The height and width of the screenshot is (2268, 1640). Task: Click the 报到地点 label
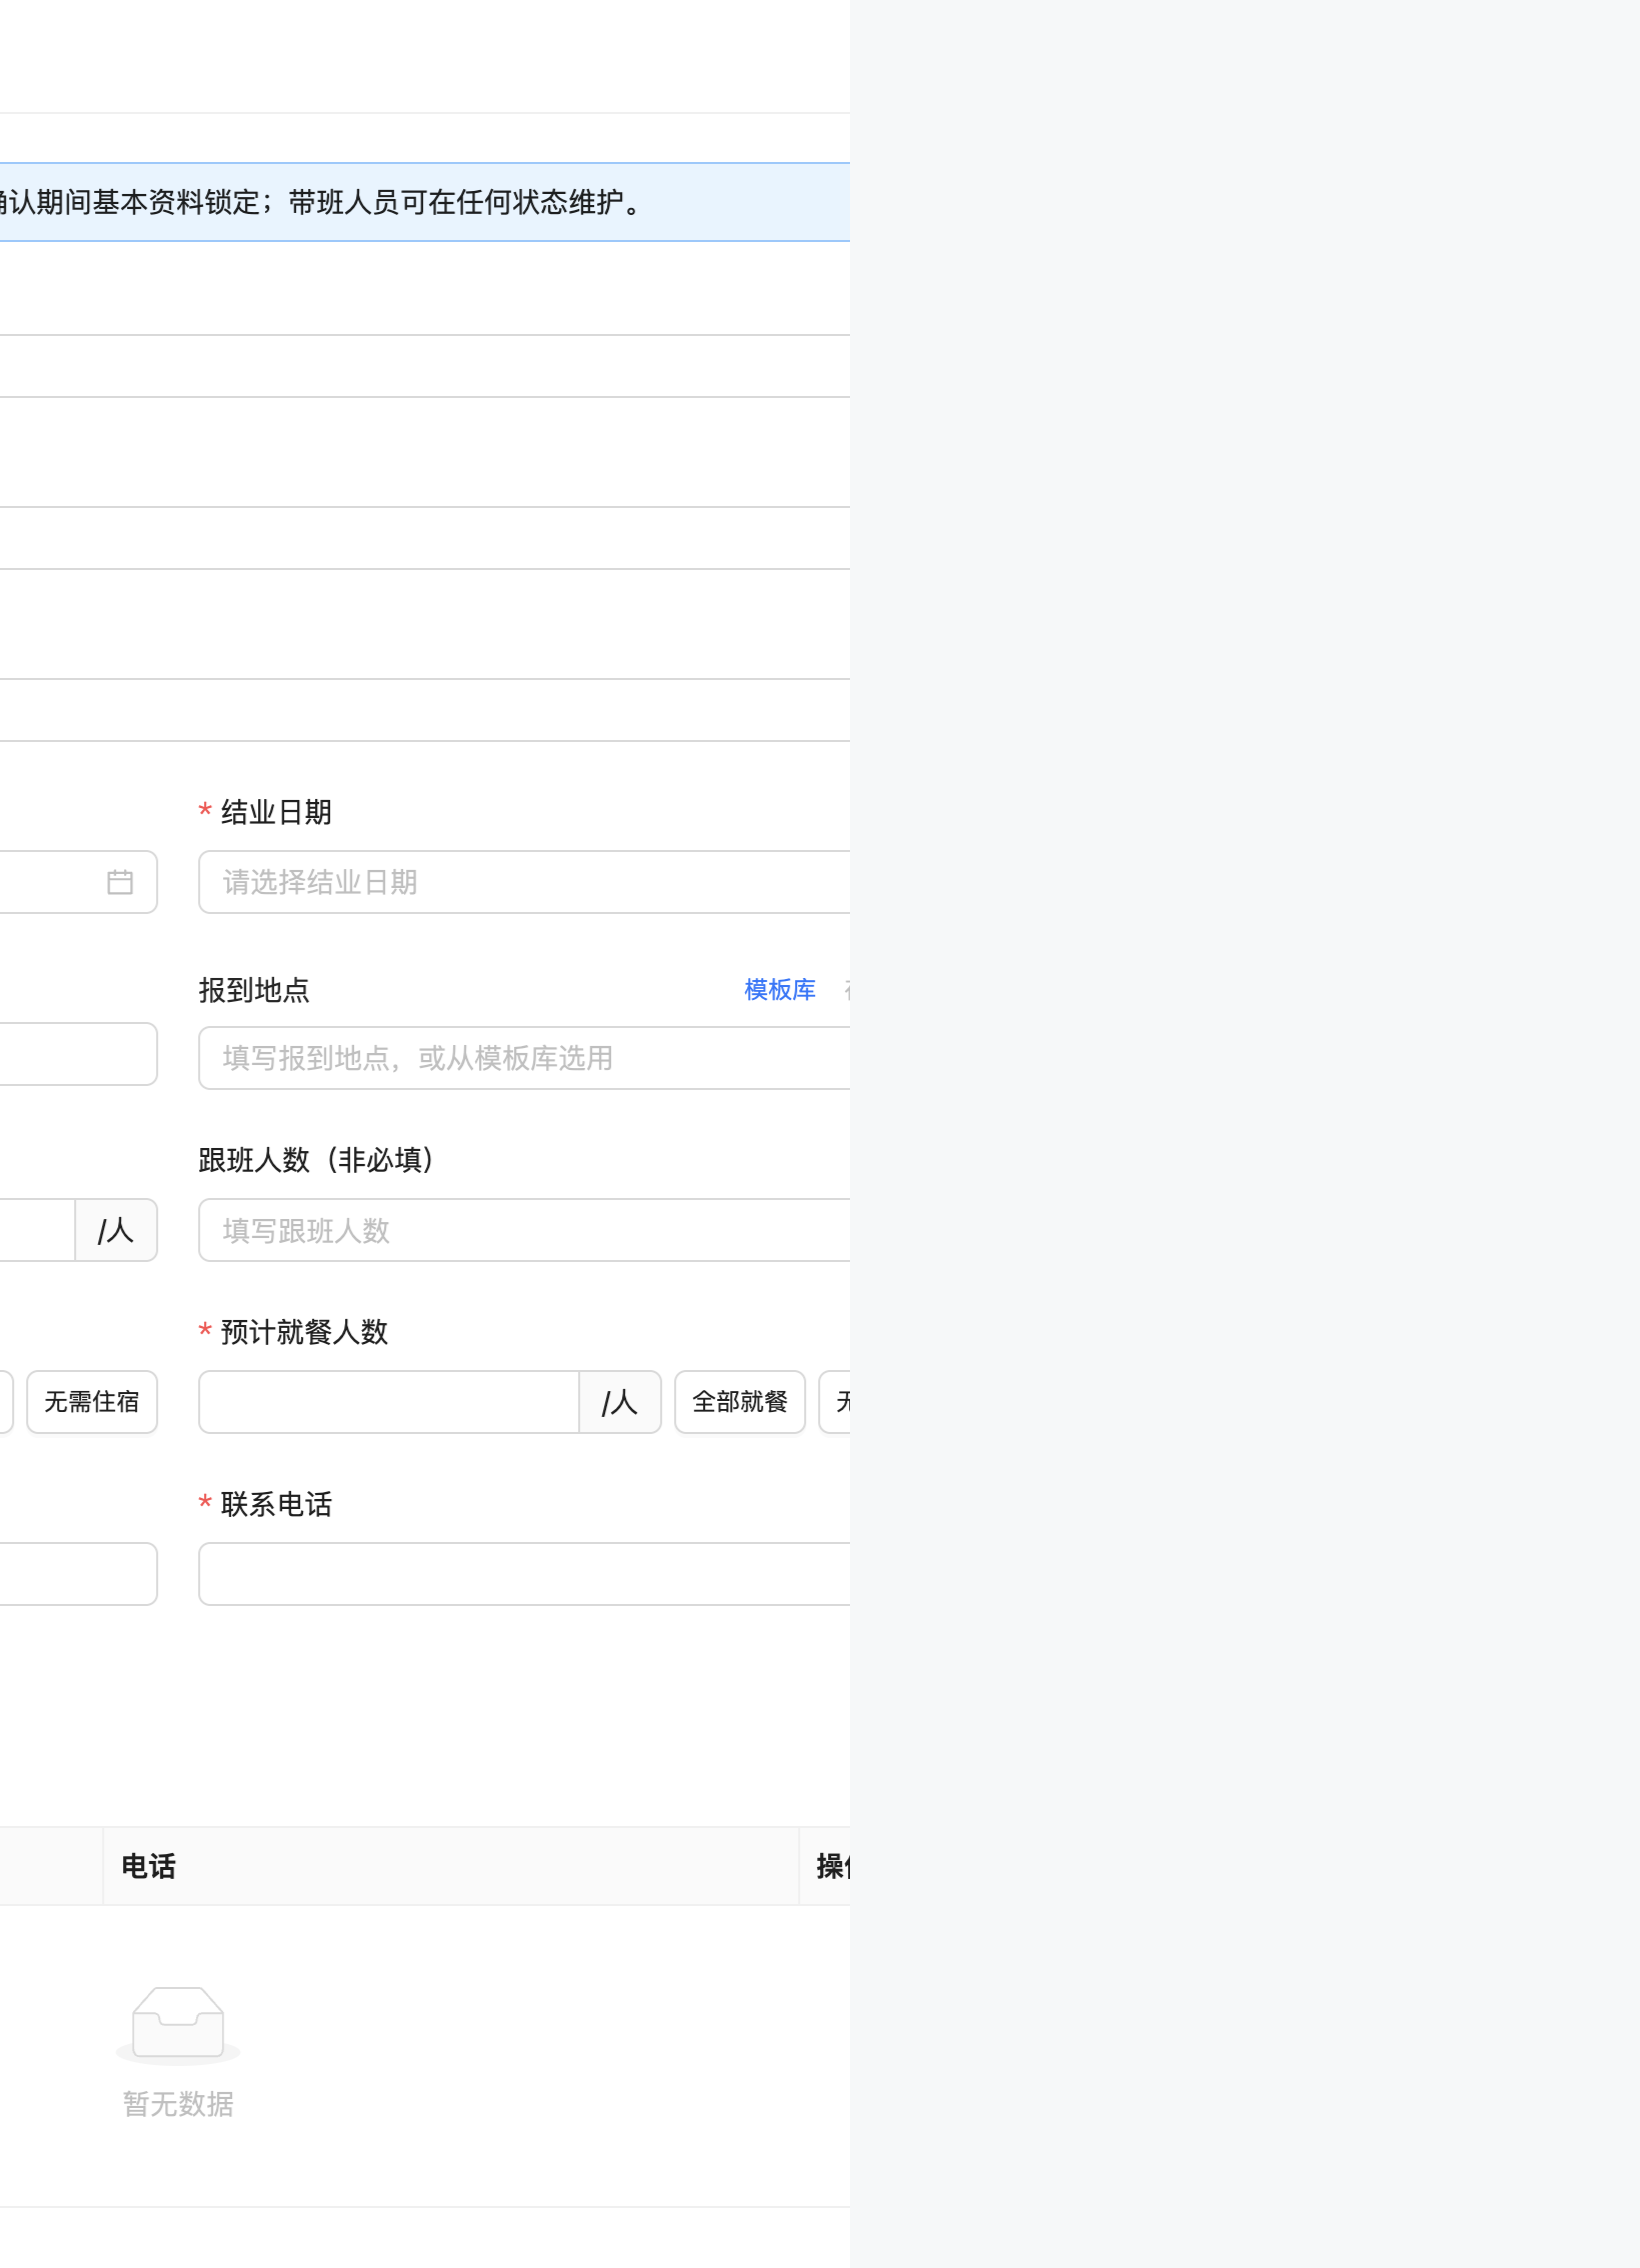[254, 990]
